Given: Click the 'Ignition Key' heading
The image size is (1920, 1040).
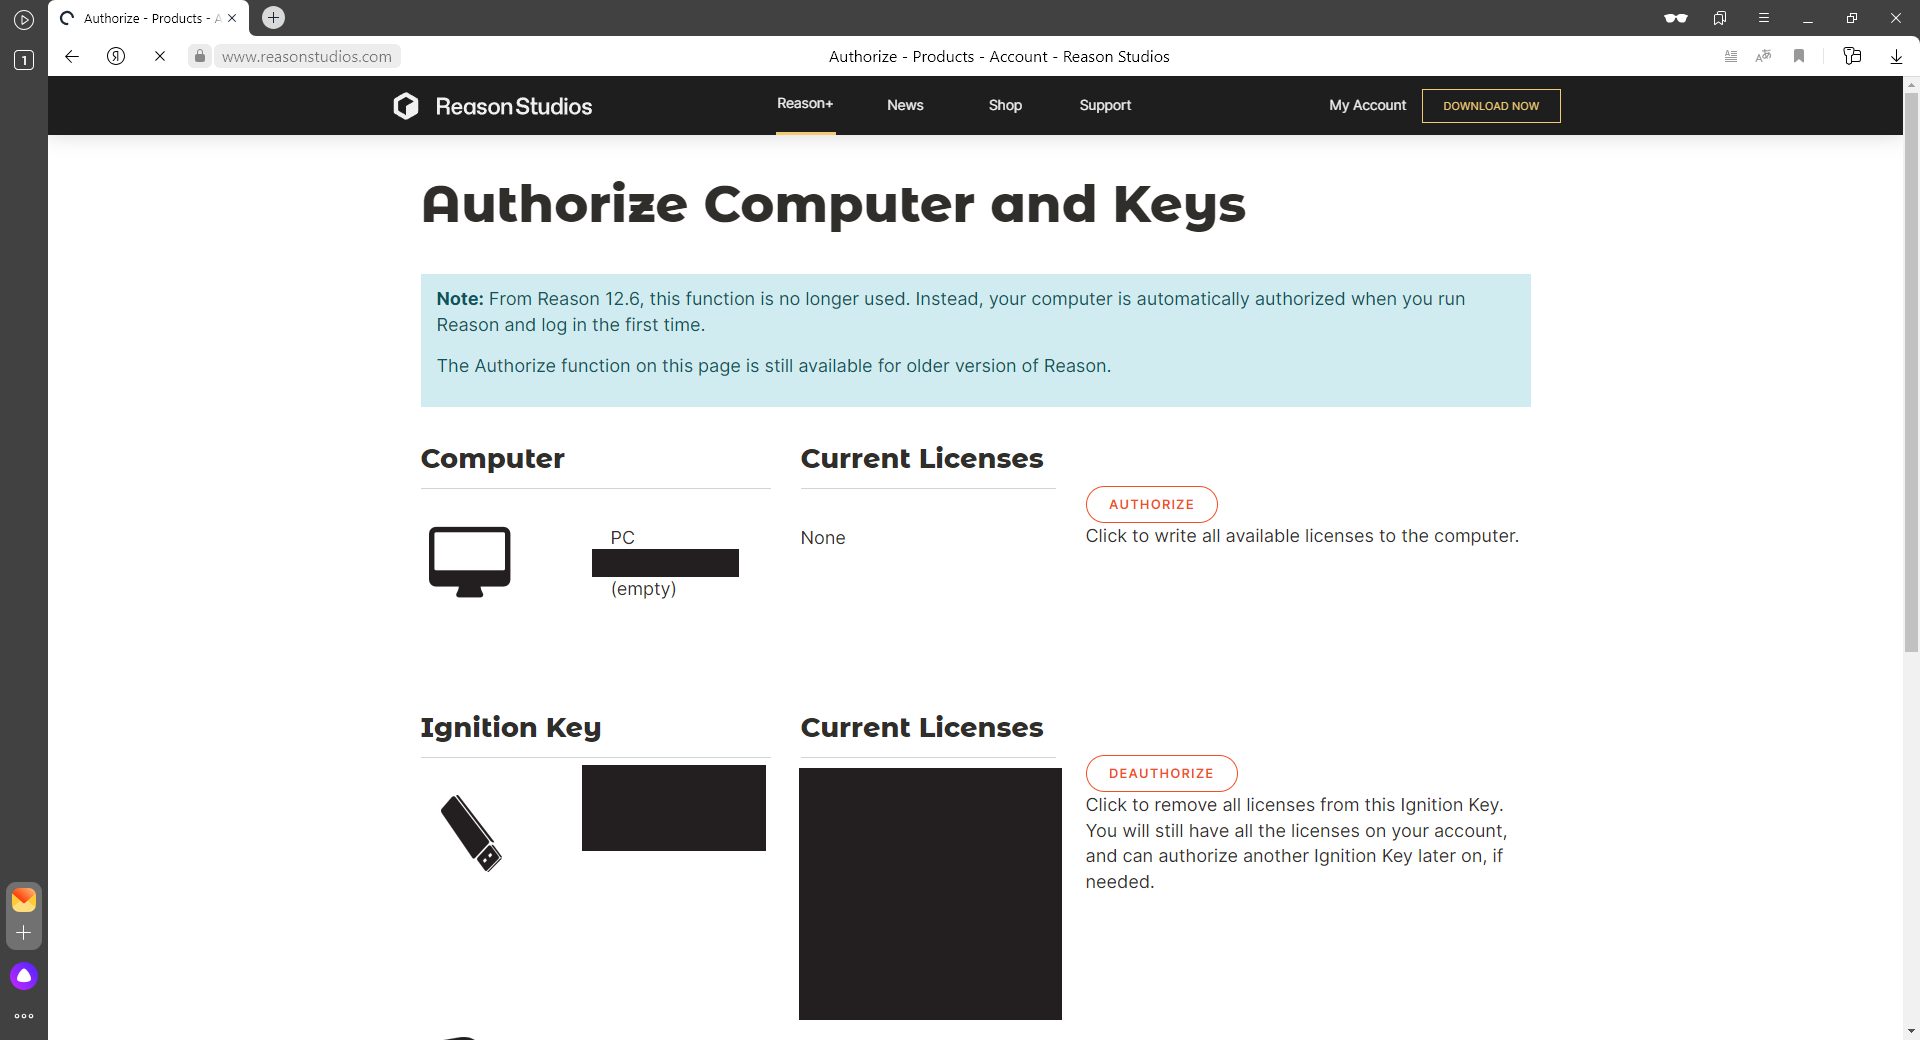Looking at the screenshot, I should tap(511, 728).
